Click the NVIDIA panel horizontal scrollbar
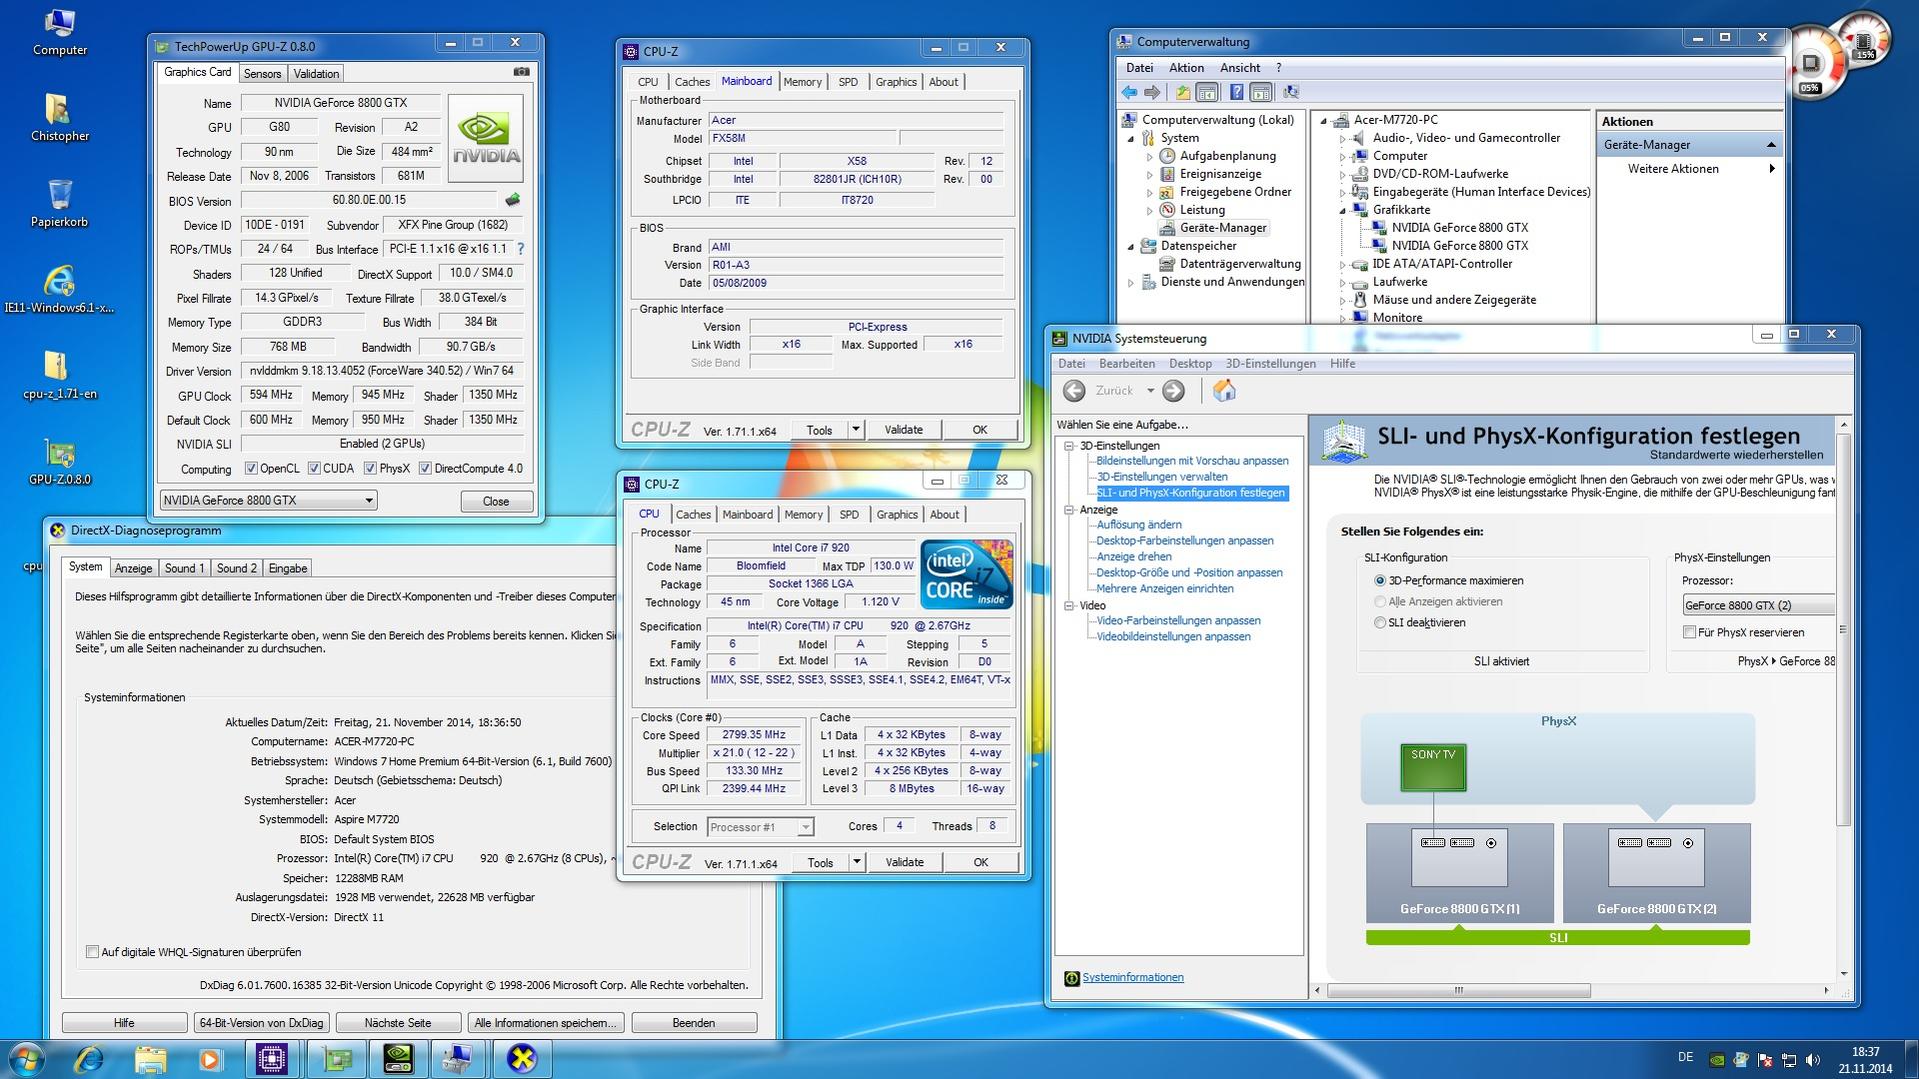Image resolution: width=1919 pixels, height=1079 pixels. (1458, 990)
